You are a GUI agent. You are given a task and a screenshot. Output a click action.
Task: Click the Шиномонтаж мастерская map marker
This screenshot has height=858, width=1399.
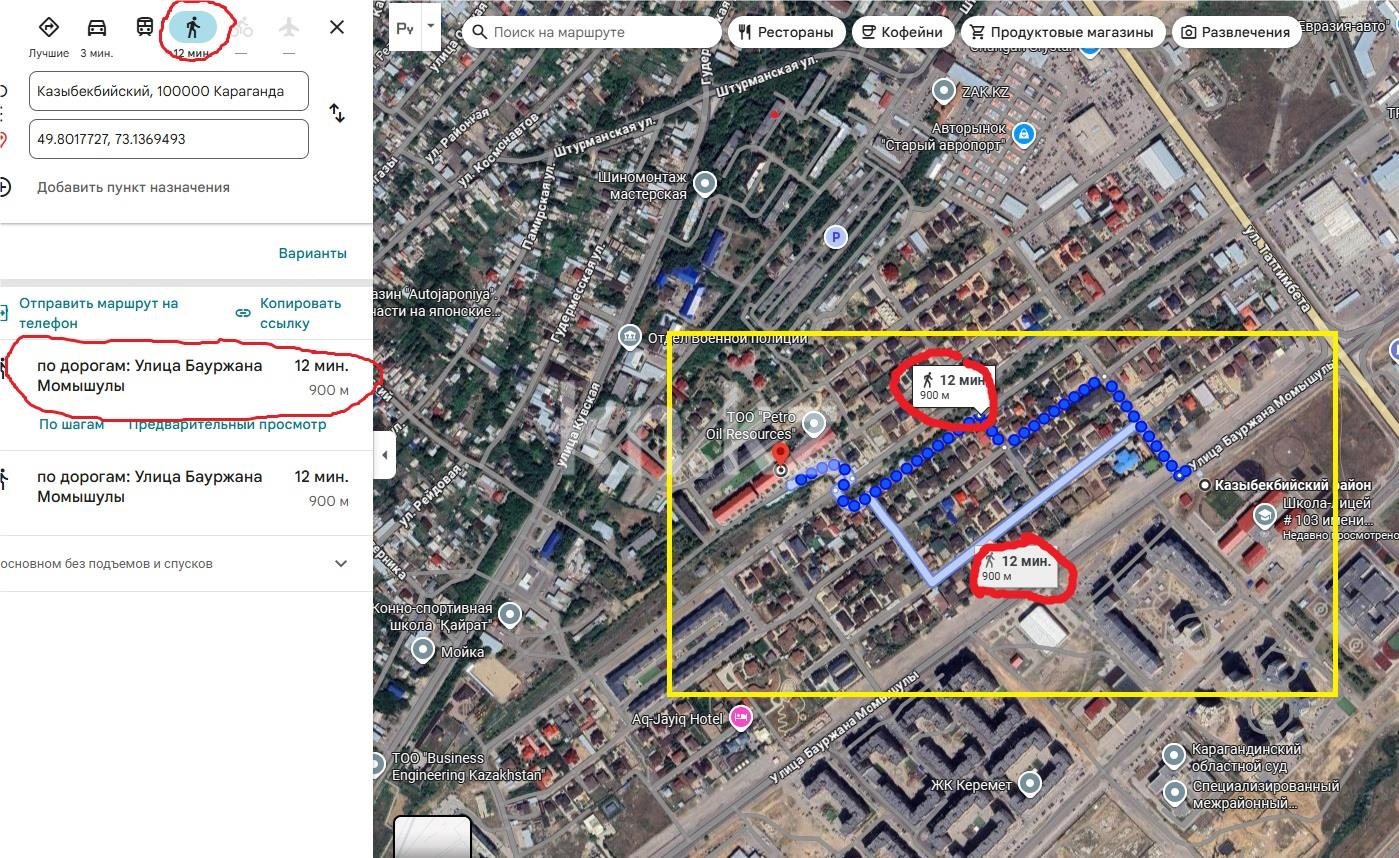(x=706, y=183)
